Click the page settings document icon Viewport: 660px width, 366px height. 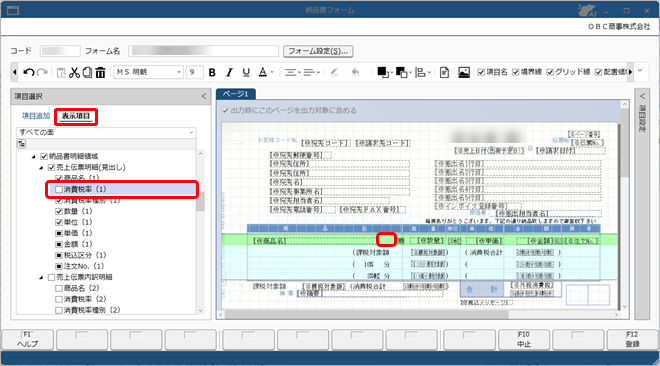tap(444, 72)
